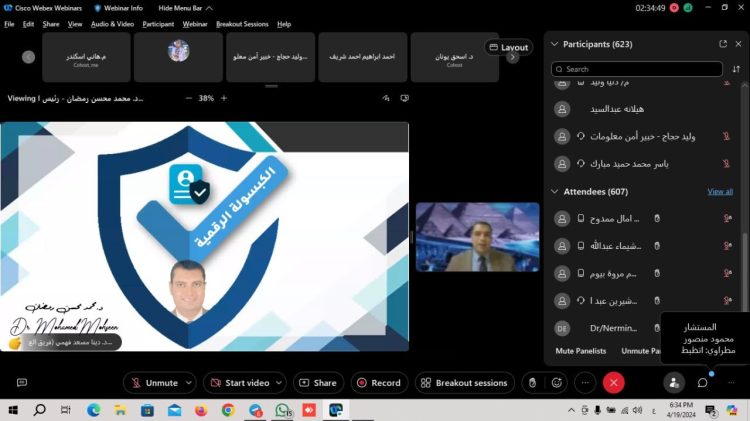Collapse the Attendees (607) section
This screenshot has height=421, width=750.
pyautogui.click(x=554, y=191)
